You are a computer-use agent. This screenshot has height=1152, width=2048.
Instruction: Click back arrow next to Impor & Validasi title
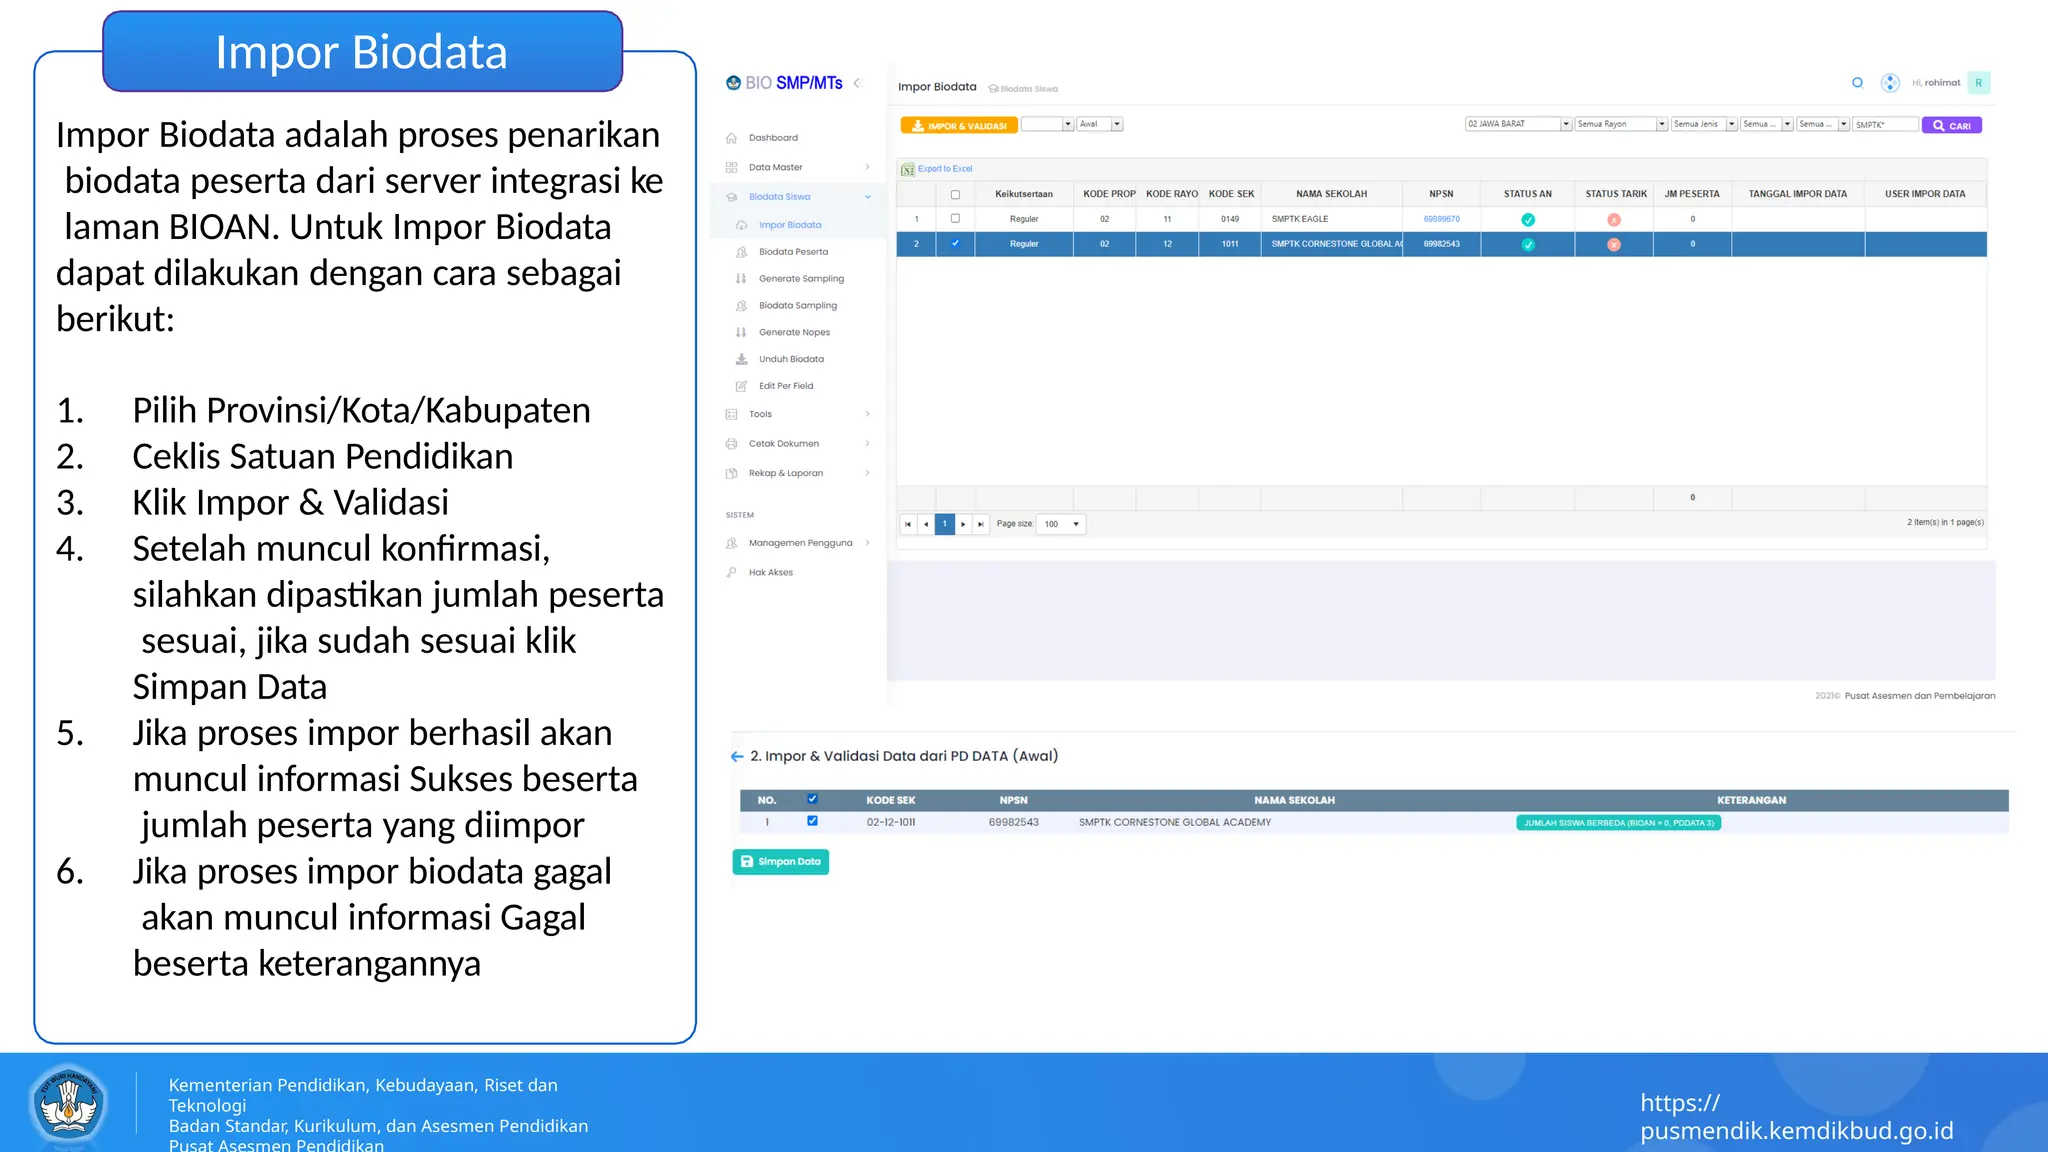click(737, 757)
